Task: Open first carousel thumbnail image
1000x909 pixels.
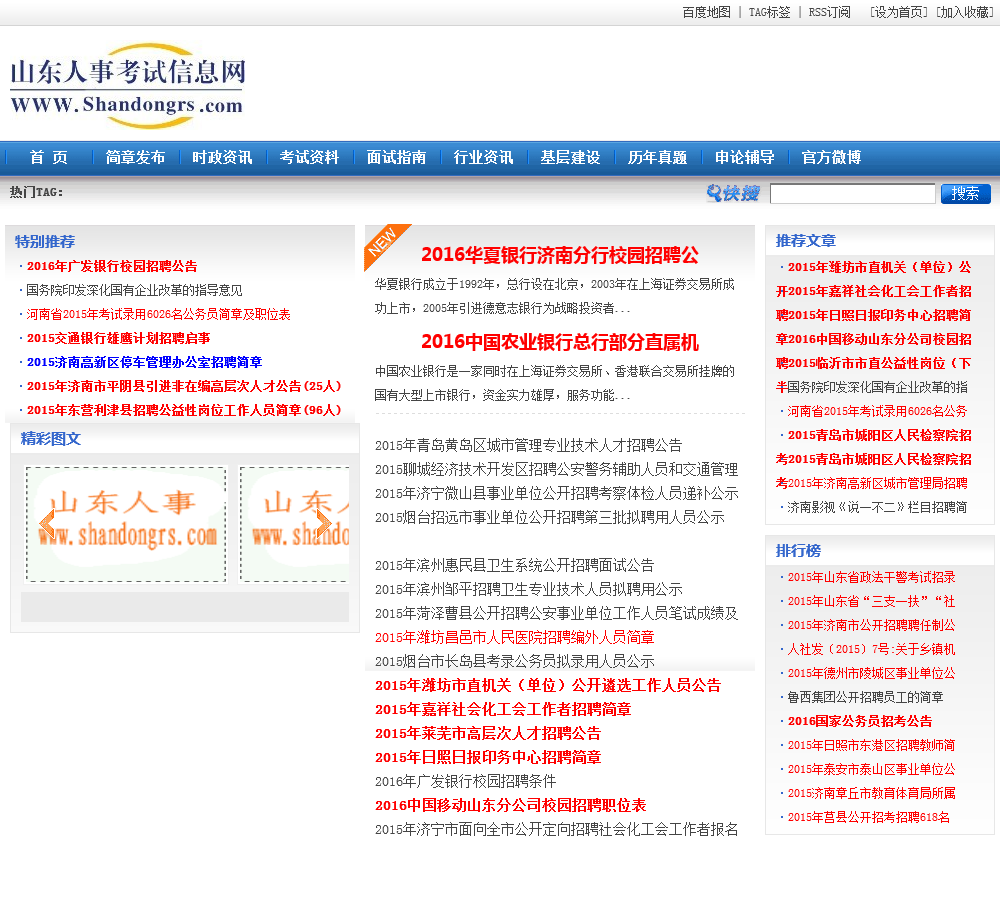Action: click(x=126, y=524)
